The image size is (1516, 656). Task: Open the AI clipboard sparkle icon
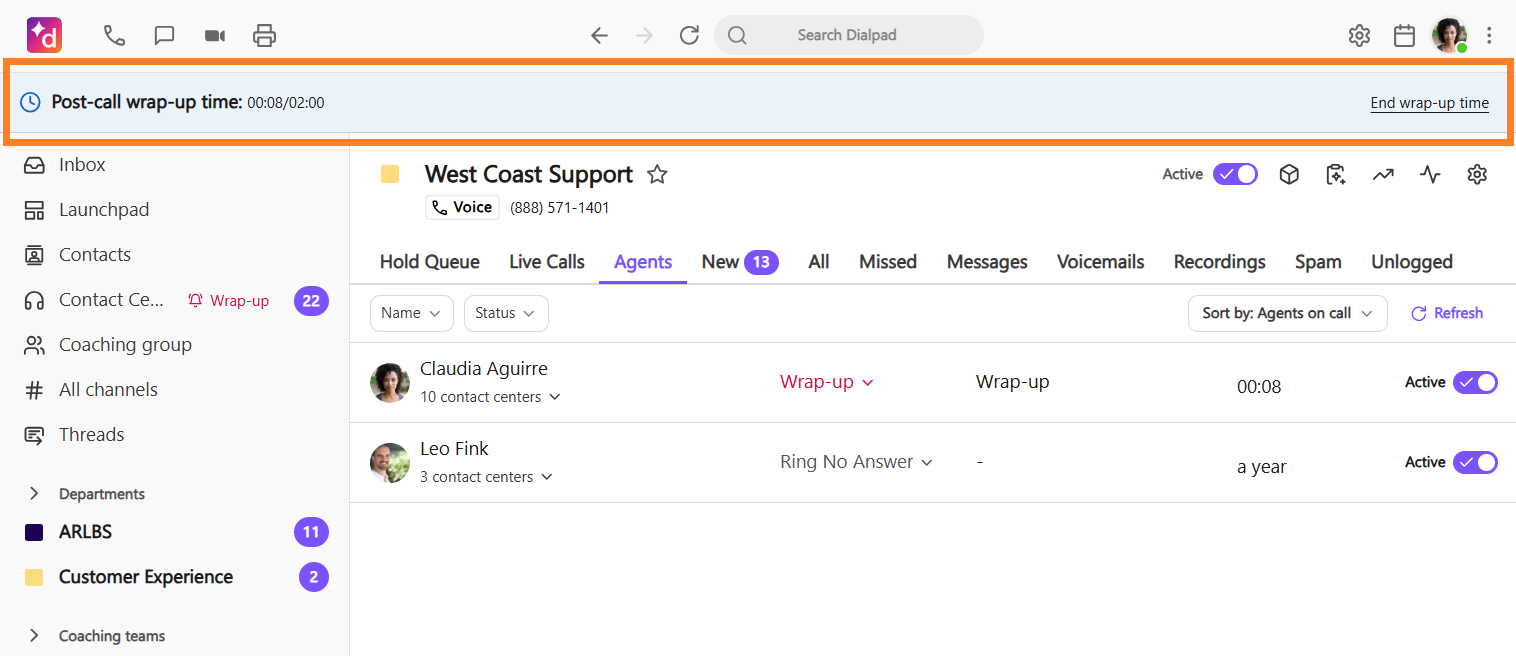pyautogui.click(x=1336, y=174)
